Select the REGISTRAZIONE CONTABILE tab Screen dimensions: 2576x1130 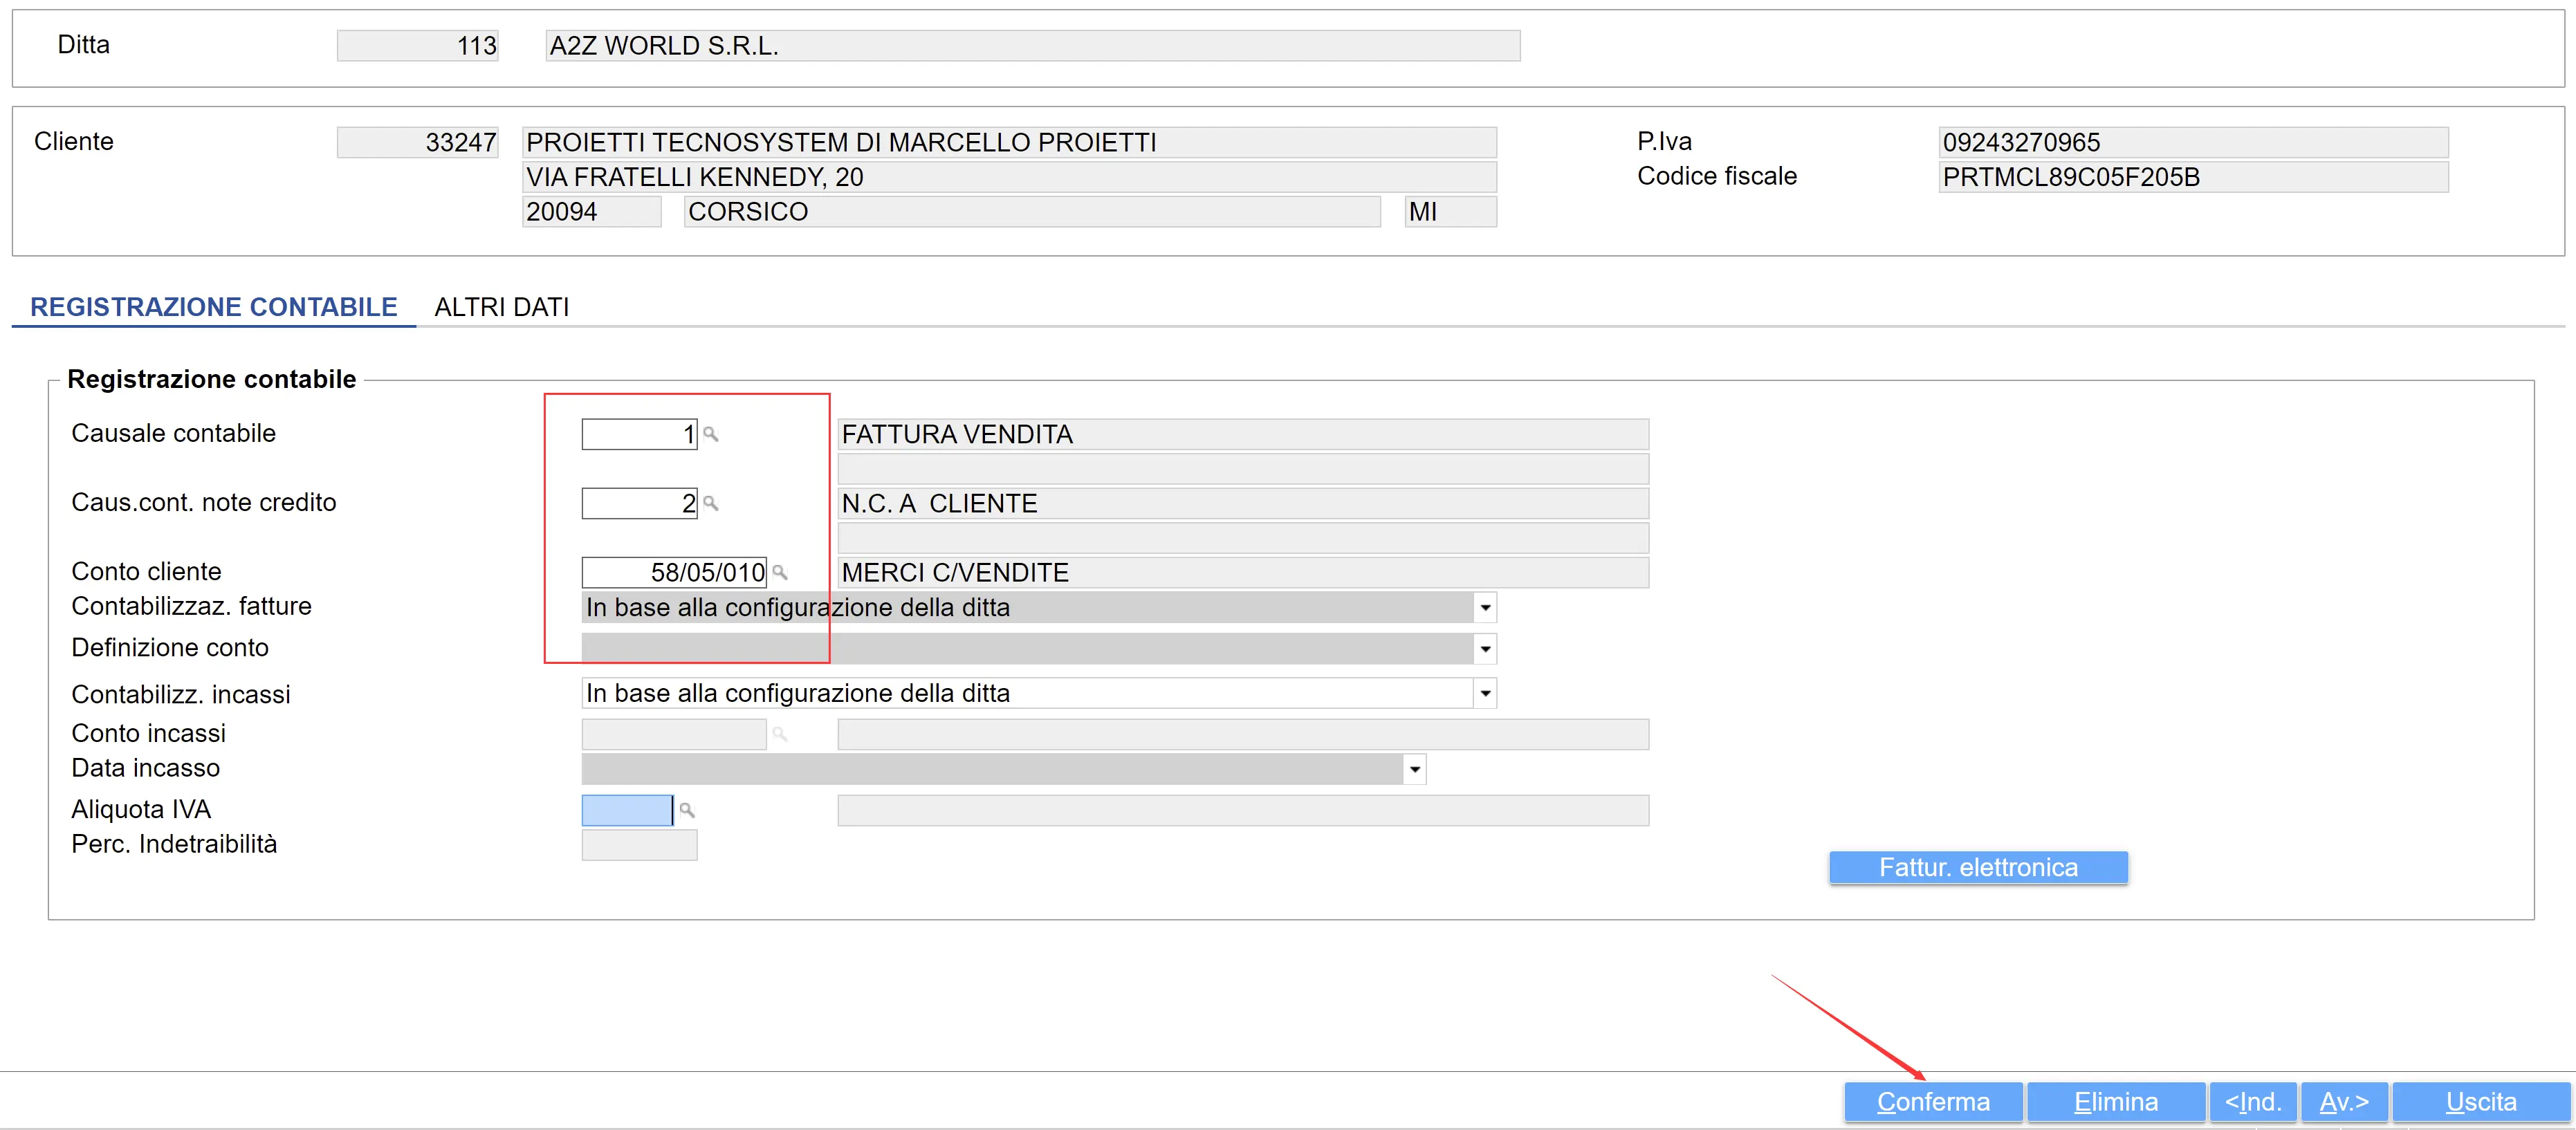point(213,307)
